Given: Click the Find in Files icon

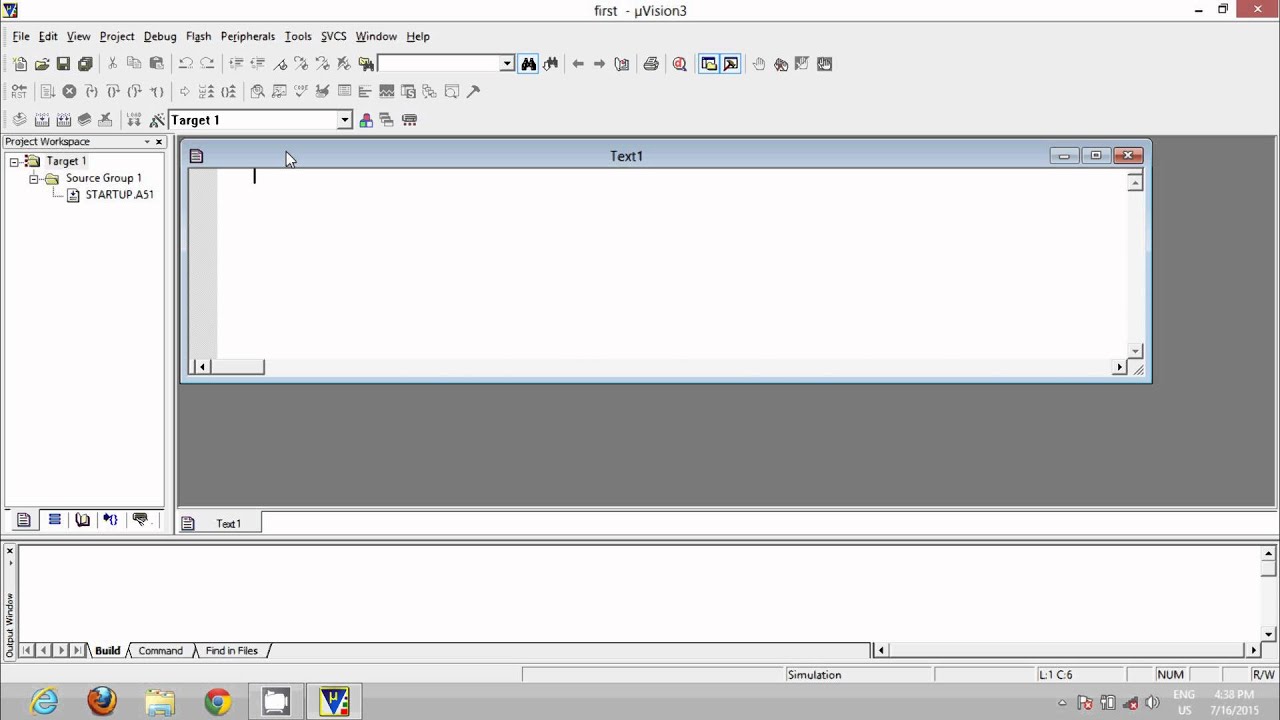Looking at the screenshot, I should point(366,64).
